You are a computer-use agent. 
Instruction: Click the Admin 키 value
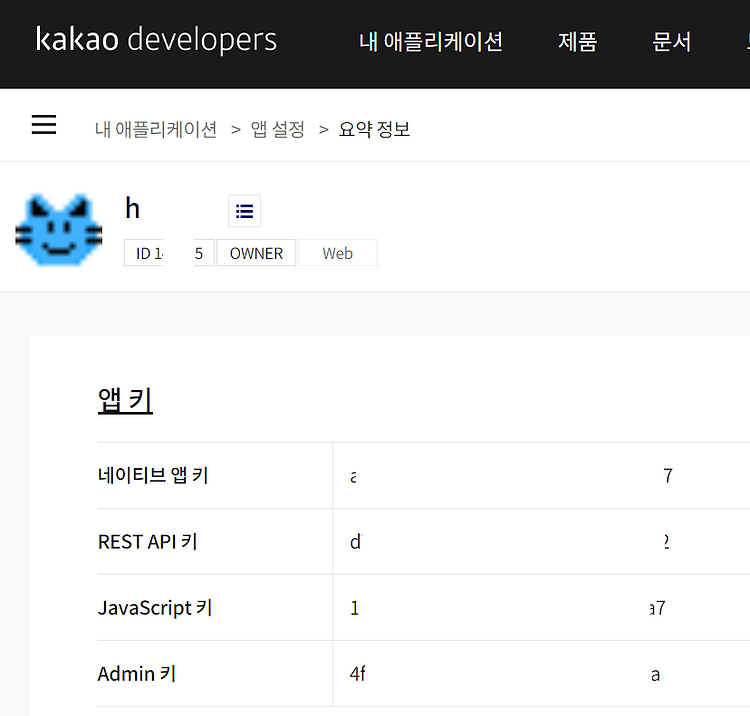tap(505, 674)
